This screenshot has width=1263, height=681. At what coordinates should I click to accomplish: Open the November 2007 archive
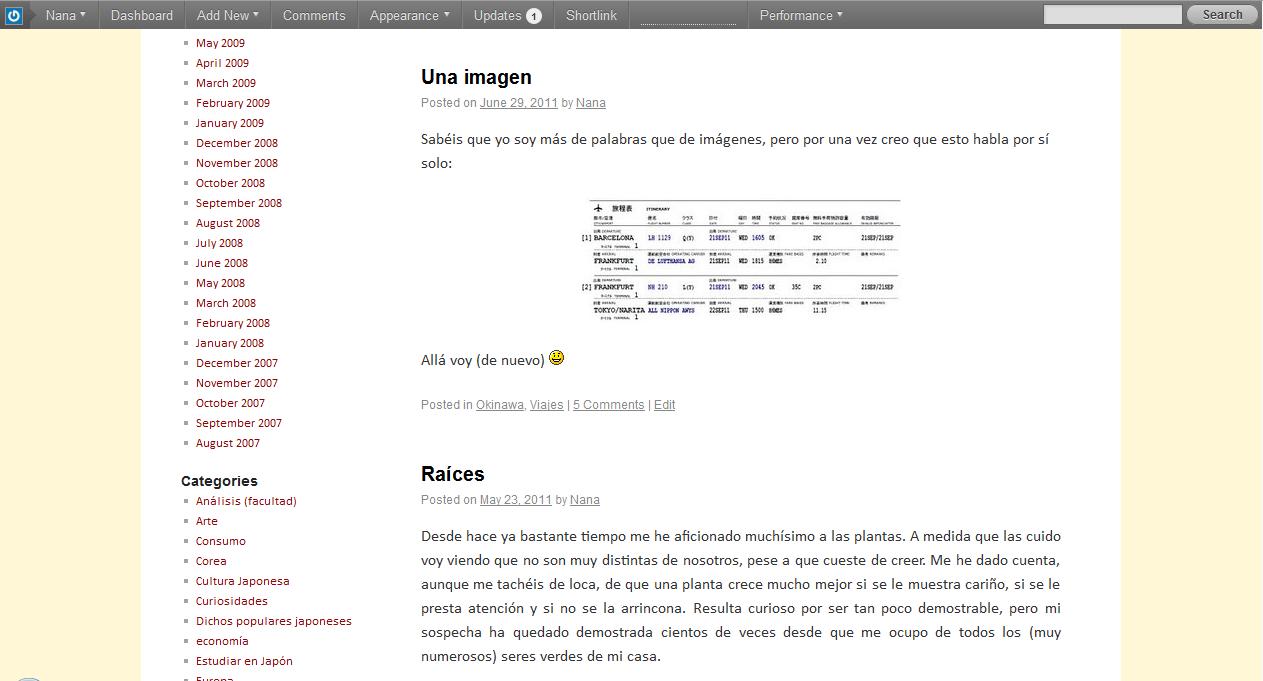[x=237, y=383]
